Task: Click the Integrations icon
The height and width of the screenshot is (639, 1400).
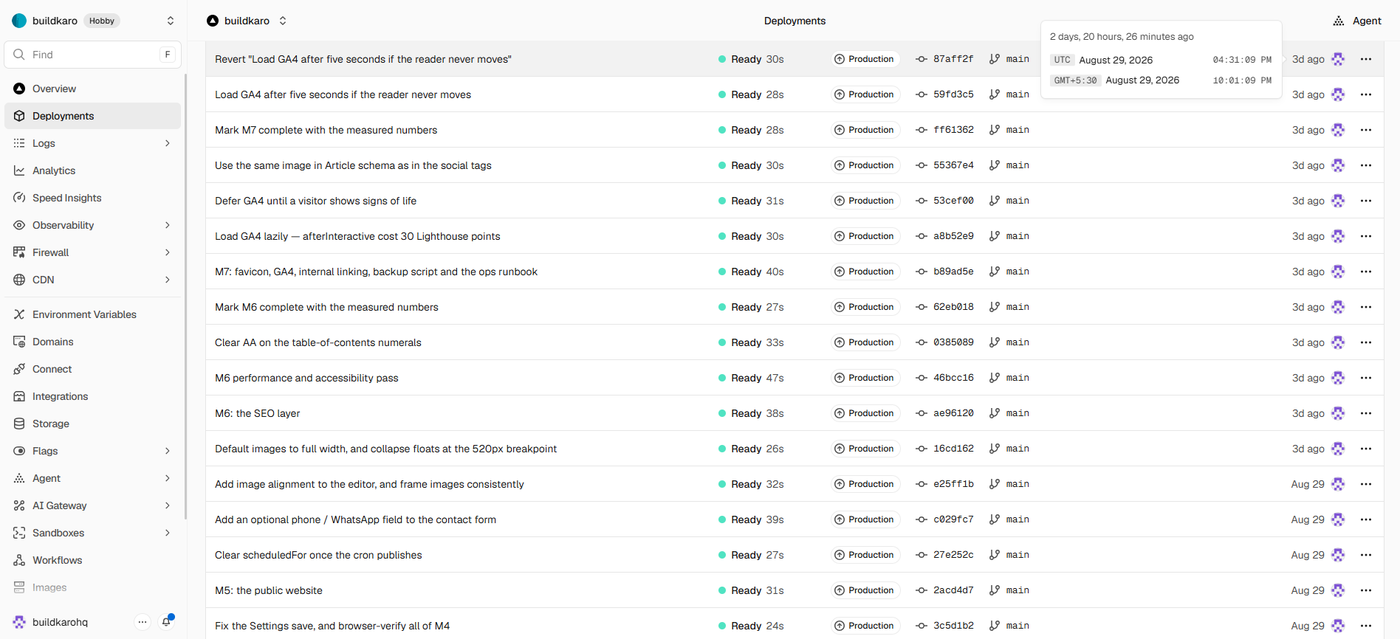Action: coord(19,396)
